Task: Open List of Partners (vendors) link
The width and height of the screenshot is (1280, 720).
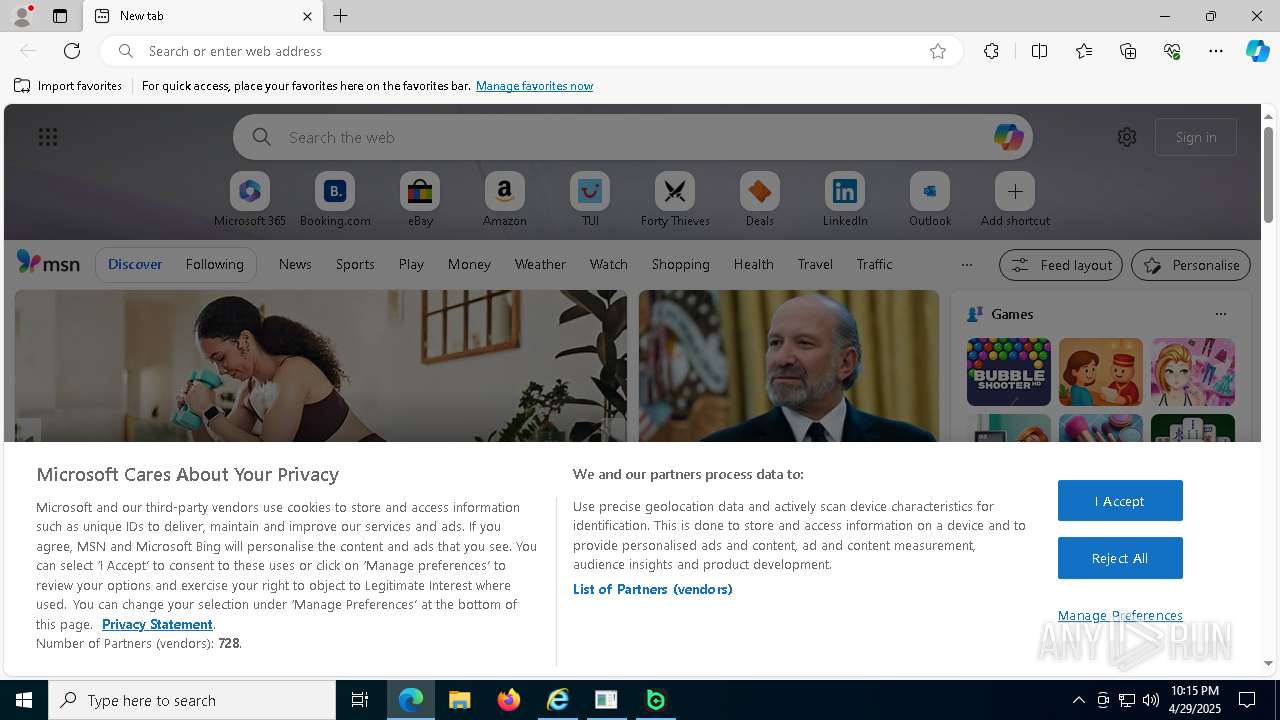Action: click(x=653, y=589)
